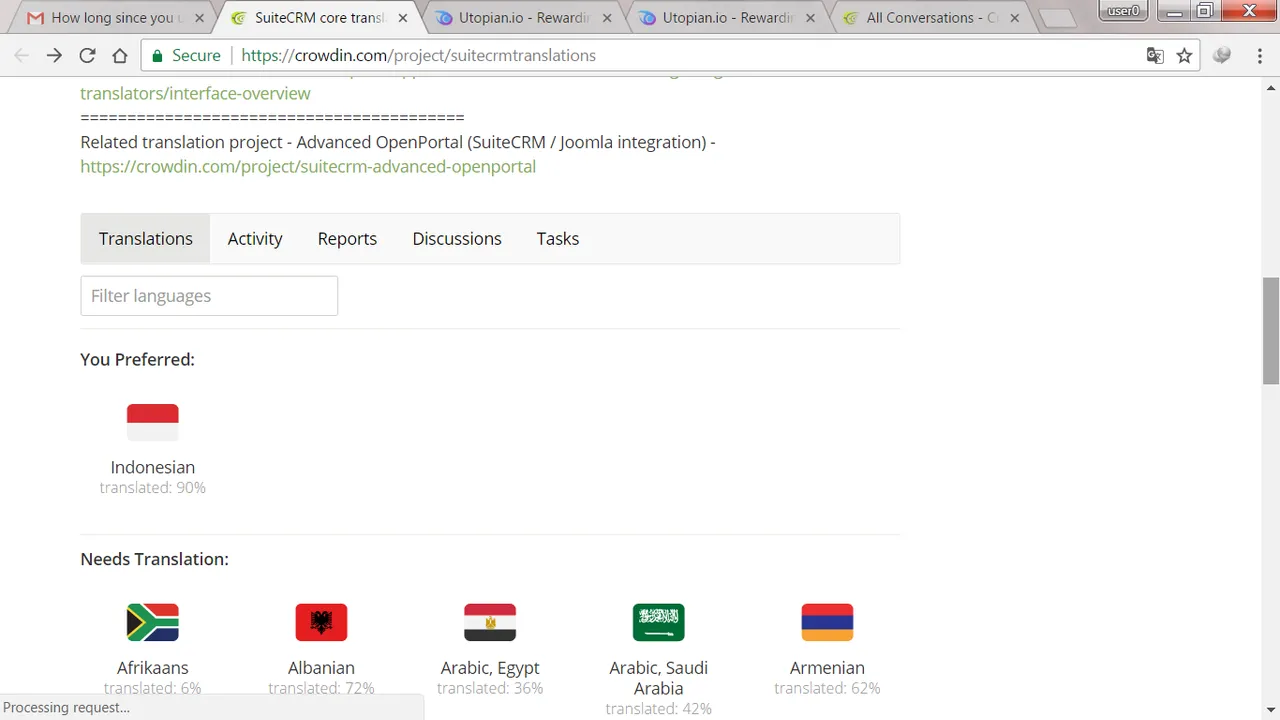The width and height of the screenshot is (1280, 720).
Task: Click the browser back arrow
Action: pyautogui.click(x=22, y=56)
